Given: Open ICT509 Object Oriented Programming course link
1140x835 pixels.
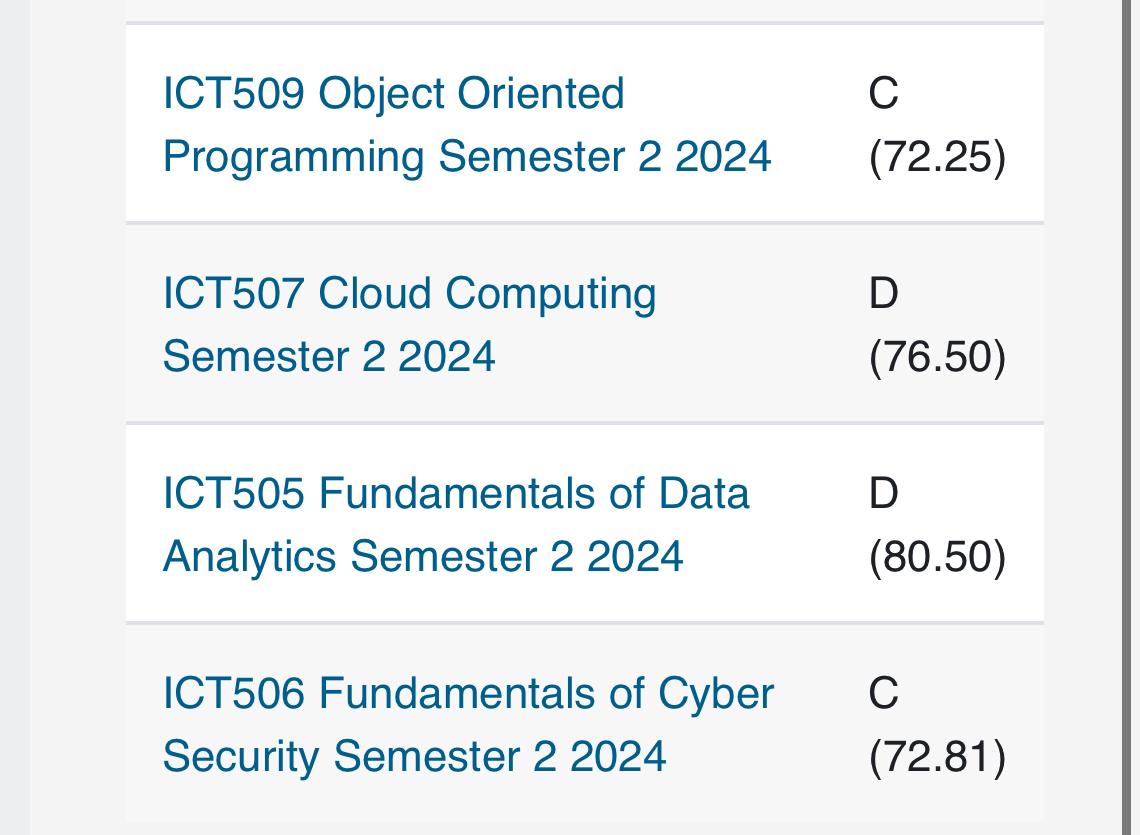Looking at the screenshot, I should point(466,125).
